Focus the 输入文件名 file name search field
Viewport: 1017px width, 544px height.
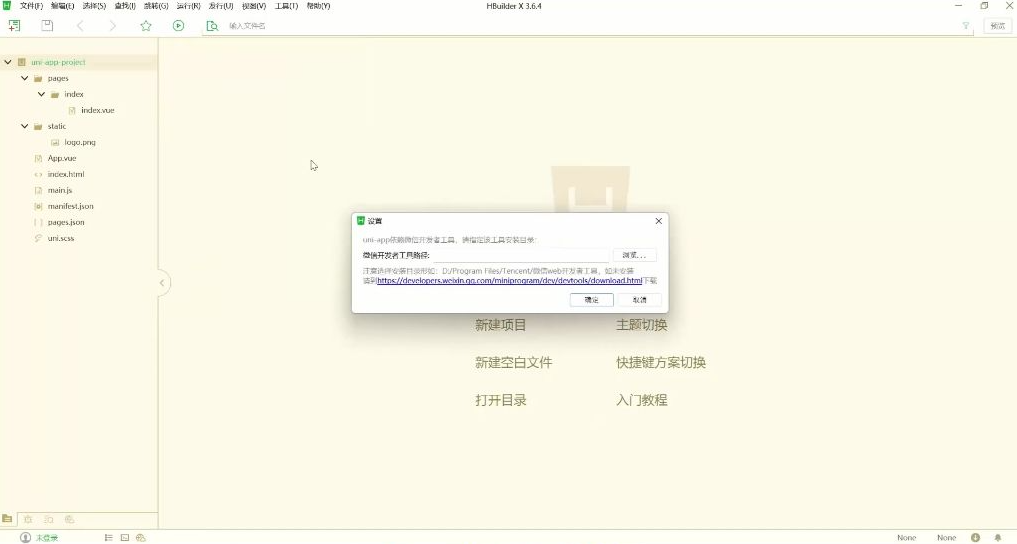(x=590, y=26)
